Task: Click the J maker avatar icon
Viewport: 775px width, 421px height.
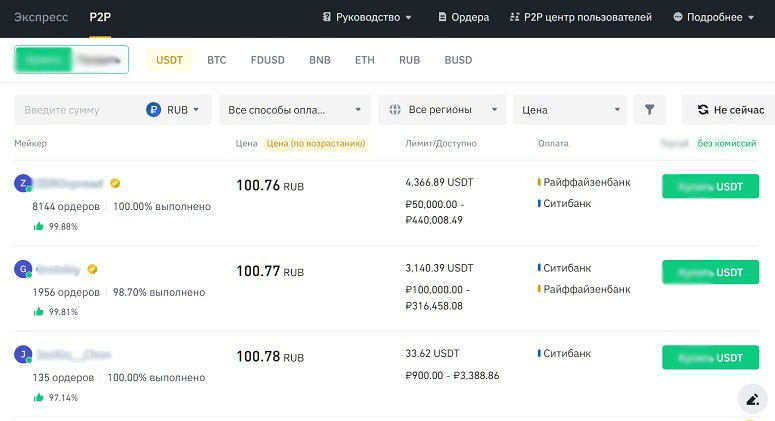Action: pos(22,354)
